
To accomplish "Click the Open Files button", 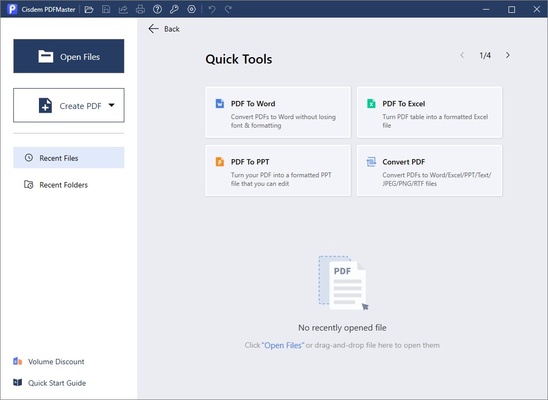I will (69, 56).
